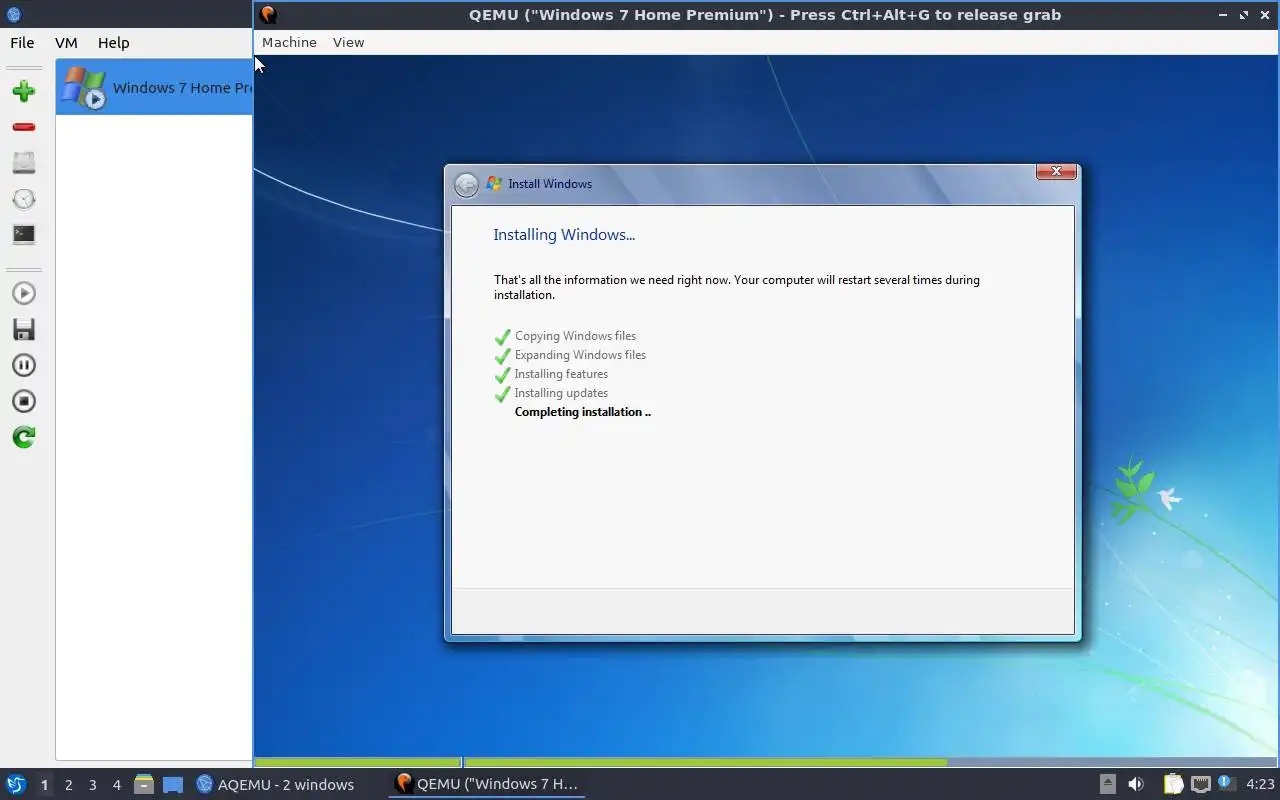The width and height of the screenshot is (1280, 800).
Task: Click the green installation progress bar
Action: tap(600, 762)
